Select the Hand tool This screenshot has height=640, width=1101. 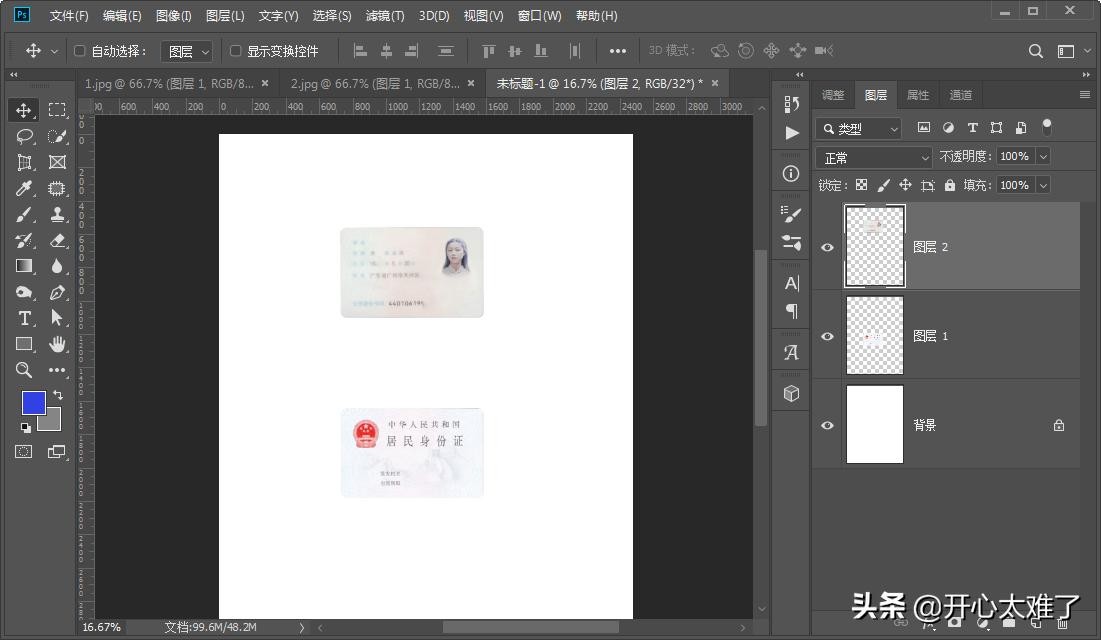coord(57,344)
